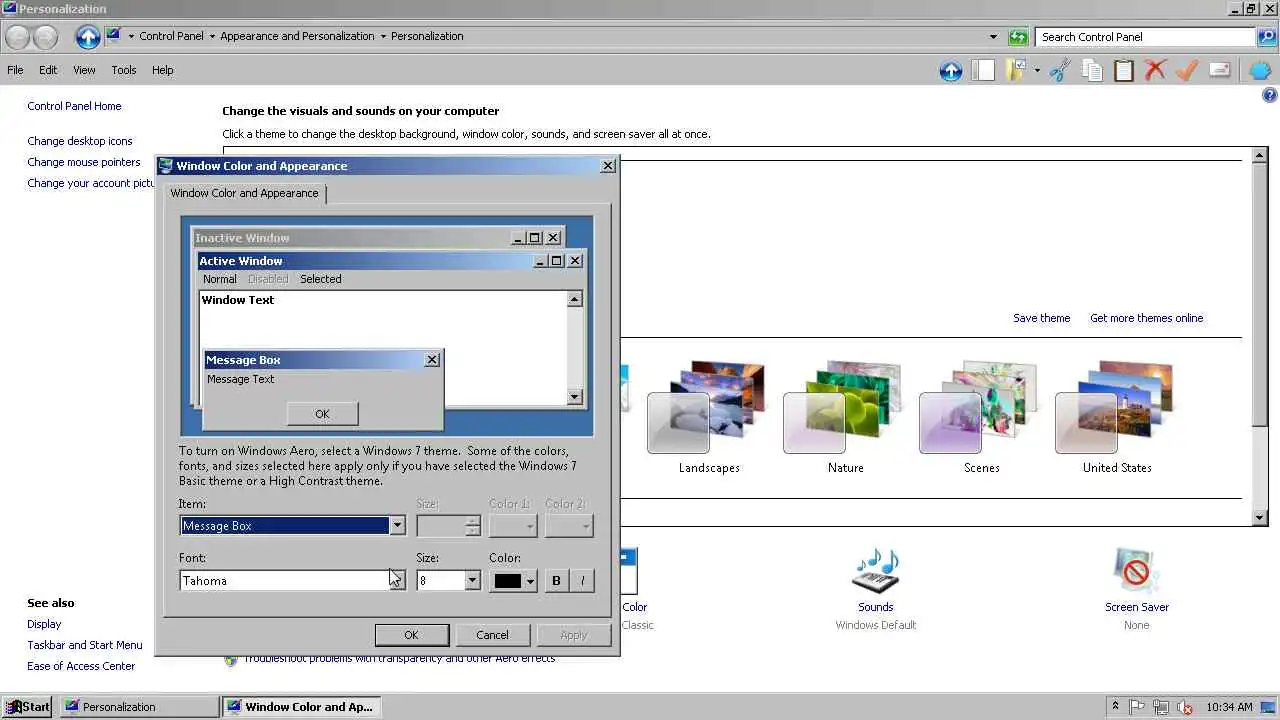
Task: Click the blue Up arrow next to navigation buttons
Action: click(x=88, y=37)
